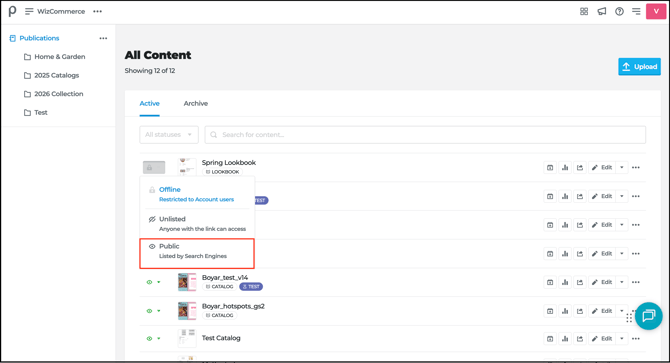View statistics chart for Spring Lookbook
670x363 pixels.
(x=565, y=167)
